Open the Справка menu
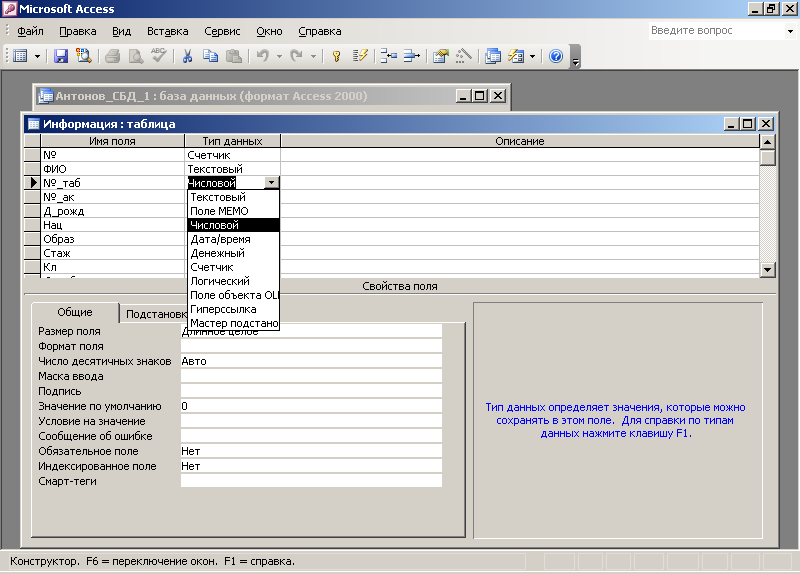Image resolution: width=800 pixels, height=574 pixels. (x=319, y=31)
